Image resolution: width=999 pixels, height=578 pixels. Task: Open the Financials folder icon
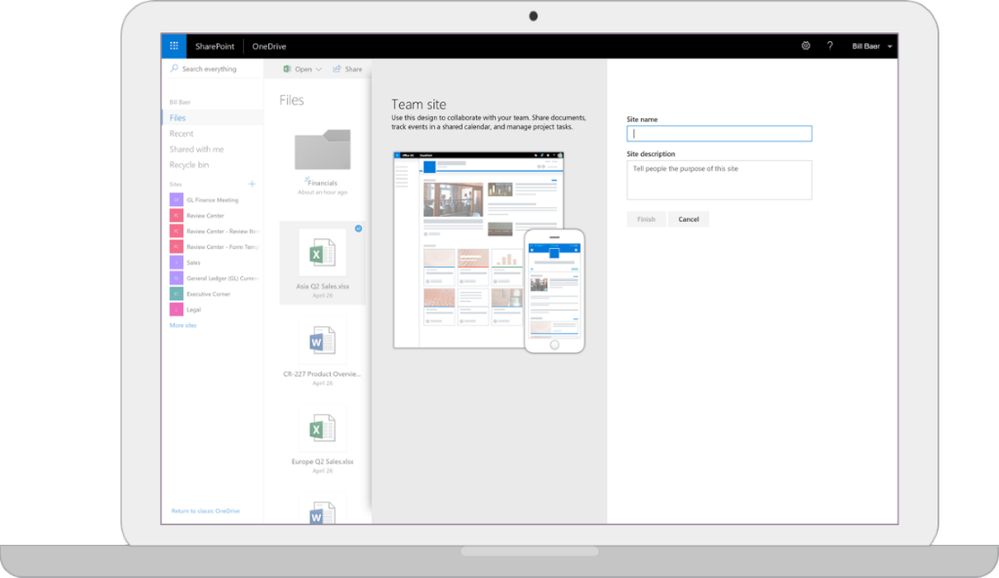[322, 150]
